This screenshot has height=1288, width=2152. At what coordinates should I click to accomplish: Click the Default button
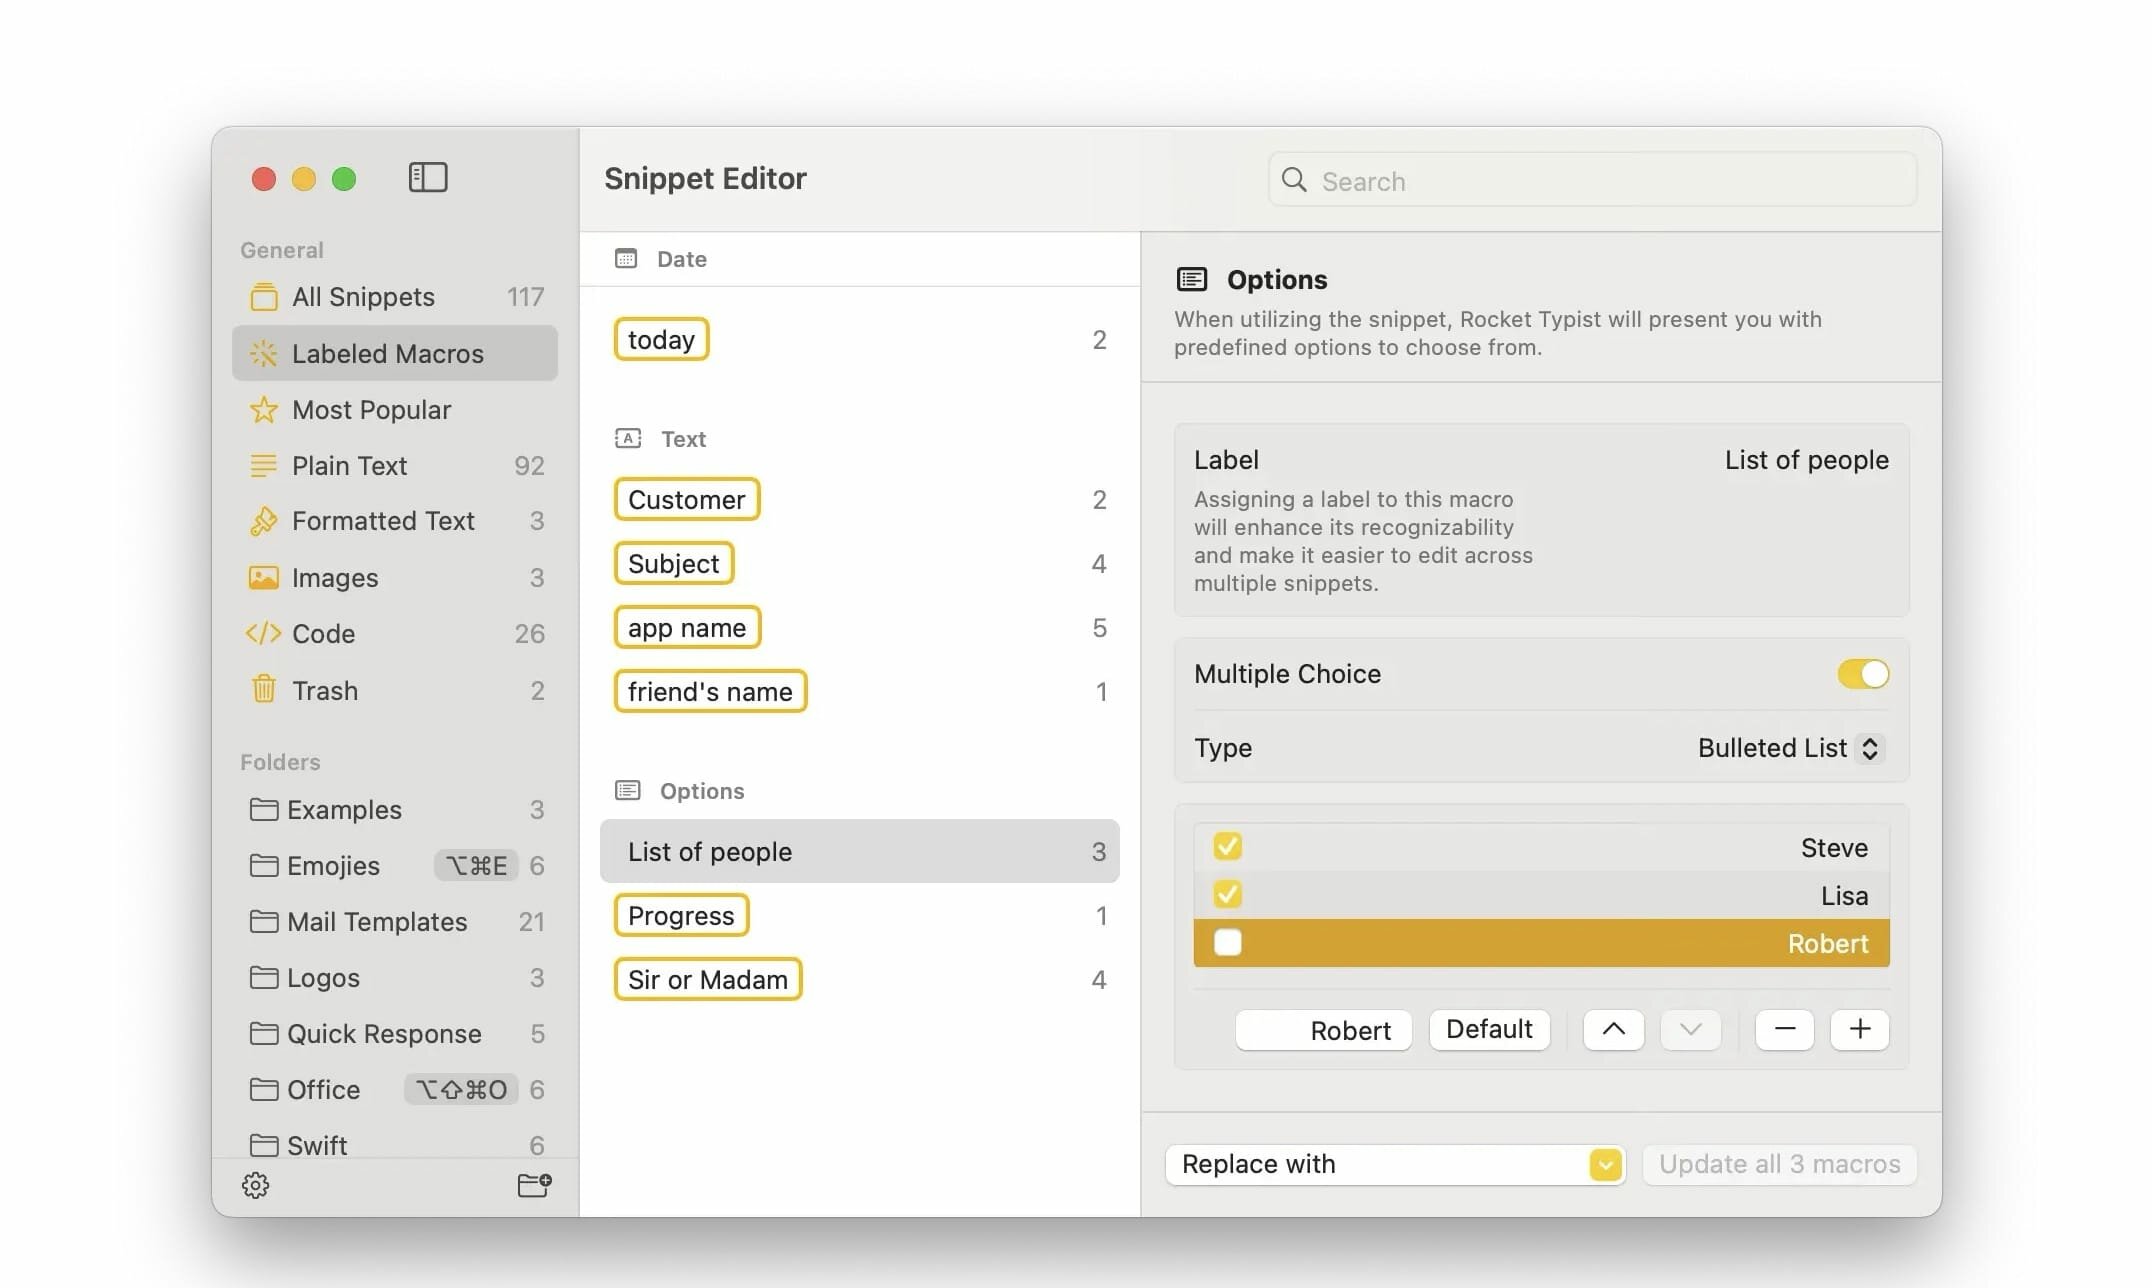[x=1488, y=1029]
